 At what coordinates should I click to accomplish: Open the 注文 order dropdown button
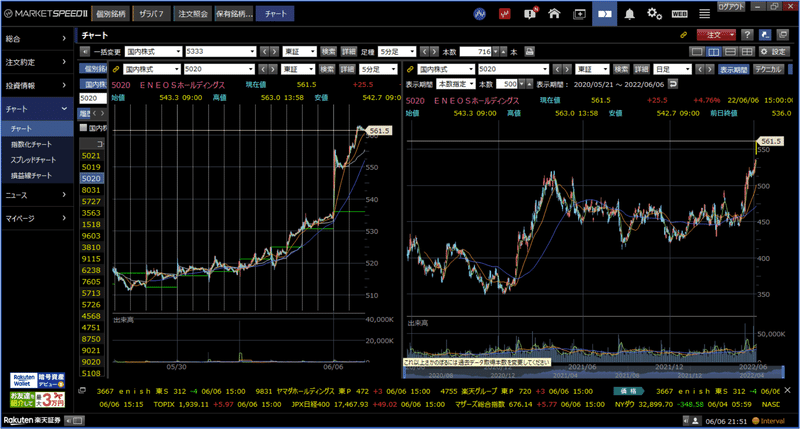pyautogui.click(x=717, y=35)
